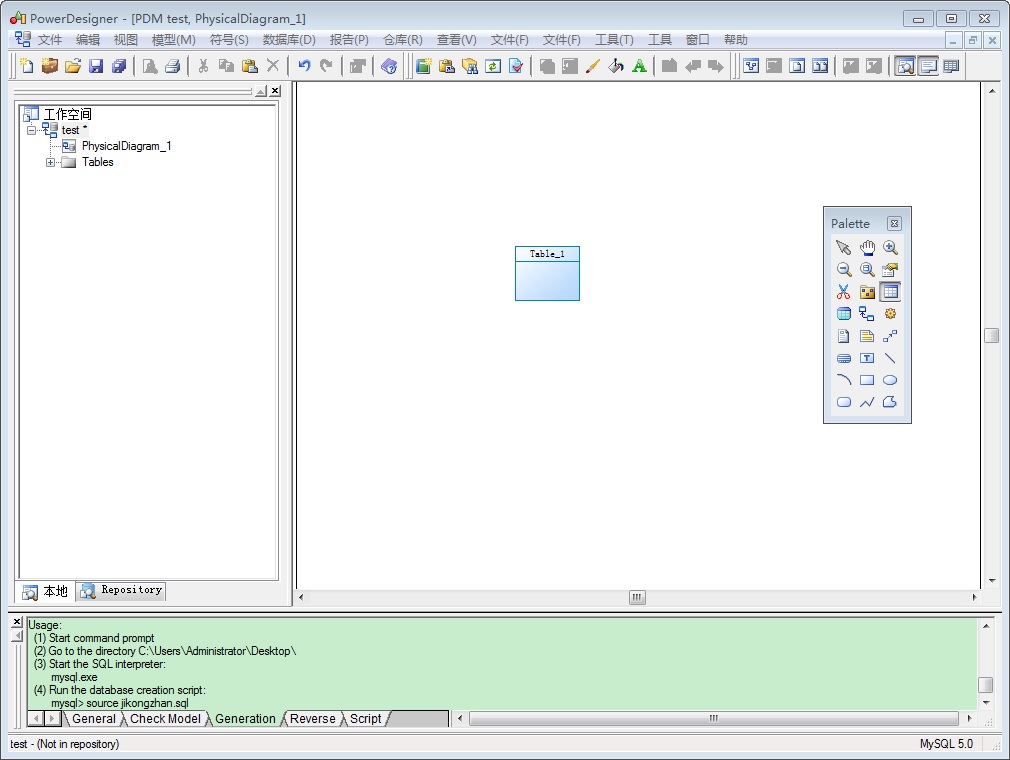Click the output pane horizontal scrollbar thumb

tap(714, 718)
